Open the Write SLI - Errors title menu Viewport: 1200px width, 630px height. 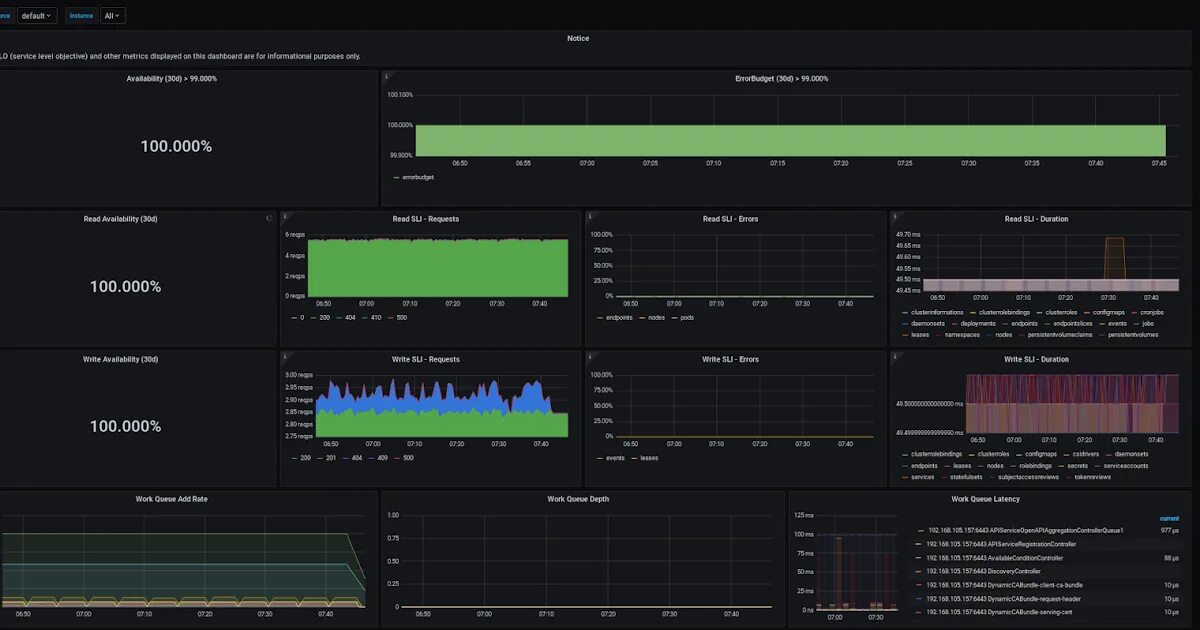tap(731, 358)
